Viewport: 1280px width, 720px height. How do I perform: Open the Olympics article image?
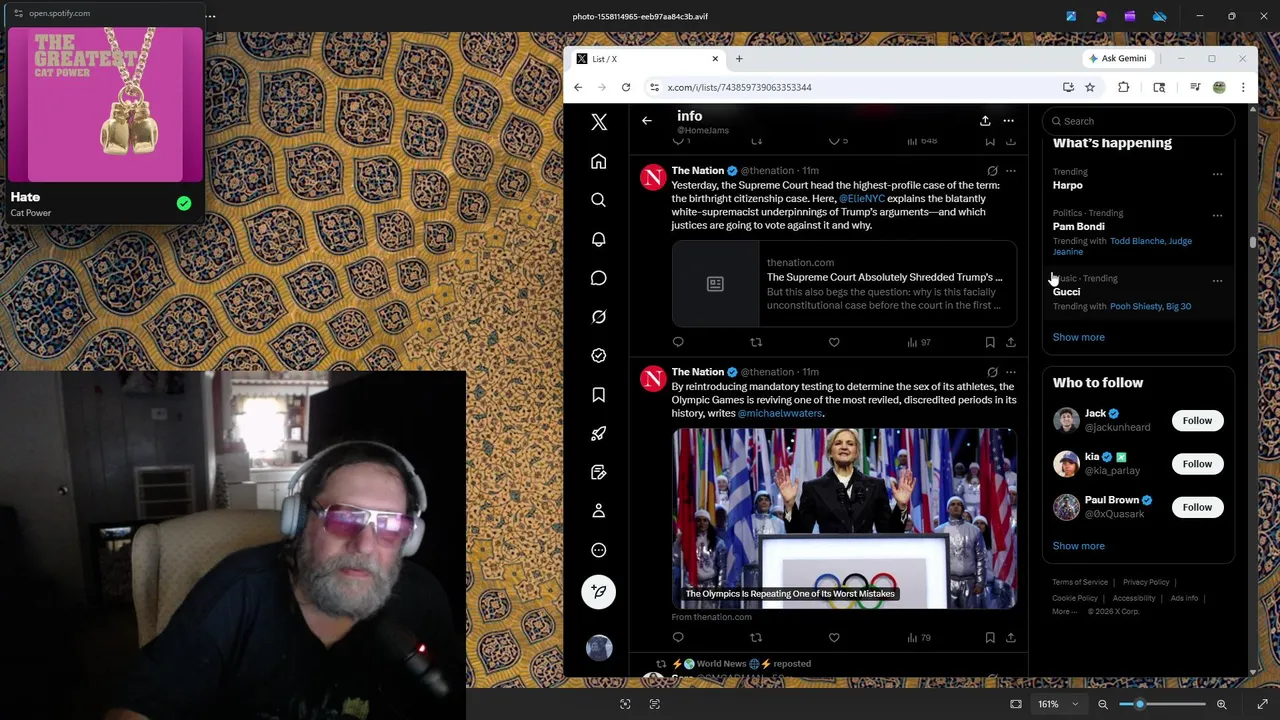point(845,518)
